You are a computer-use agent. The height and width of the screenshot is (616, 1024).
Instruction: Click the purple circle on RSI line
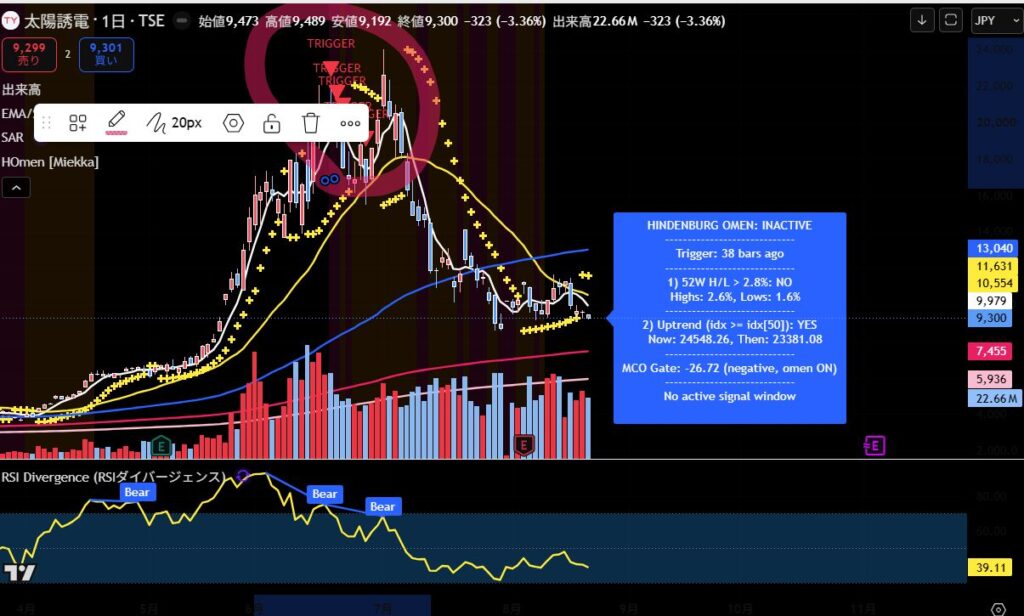pyautogui.click(x=243, y=476)
